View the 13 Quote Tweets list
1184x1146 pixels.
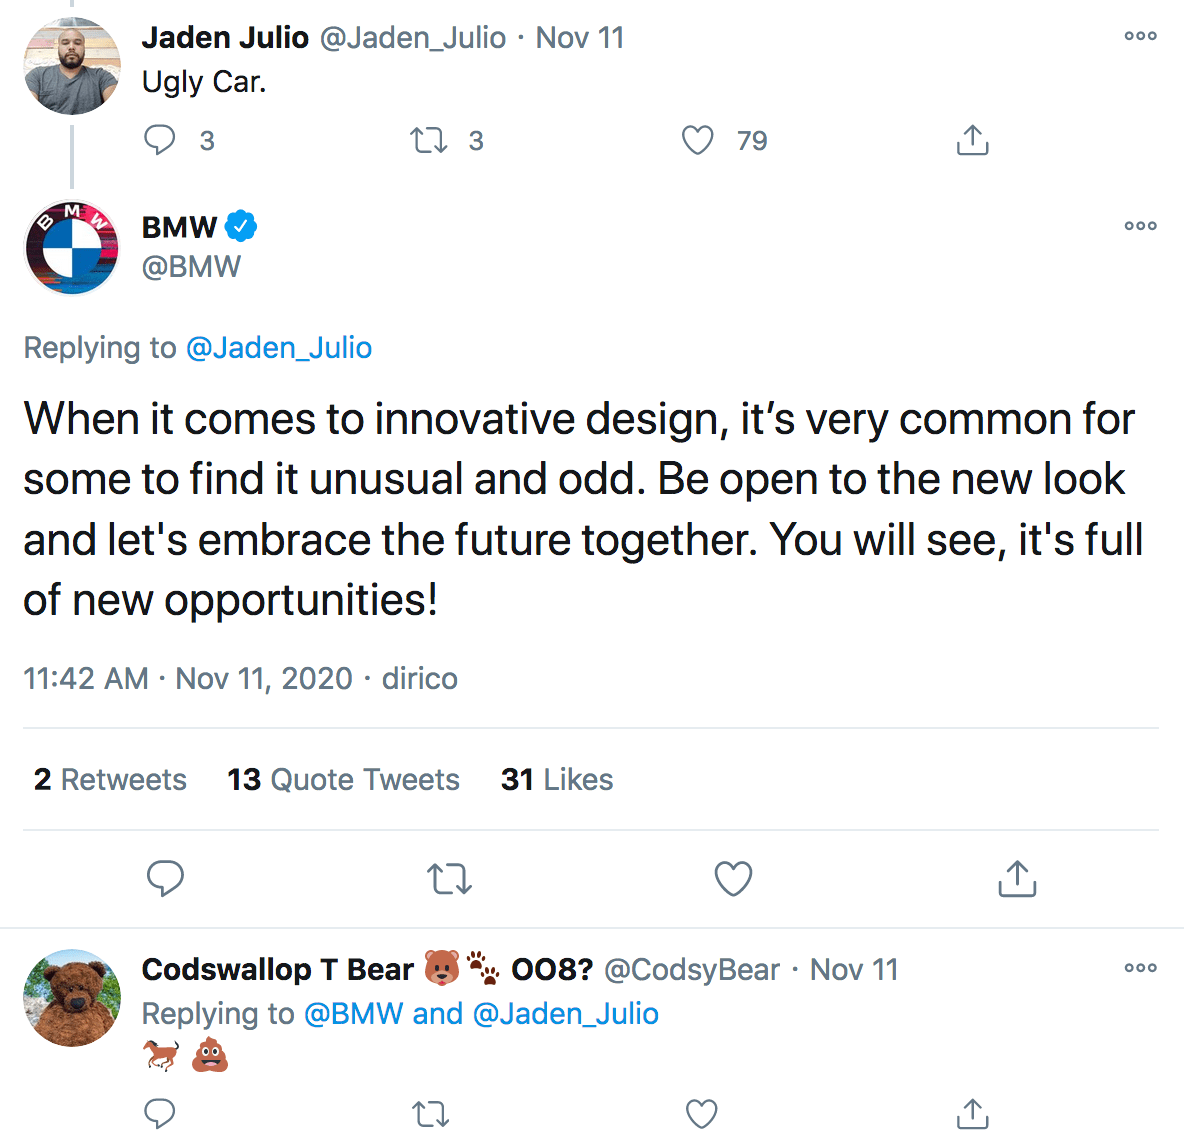[x=343, y=780]
